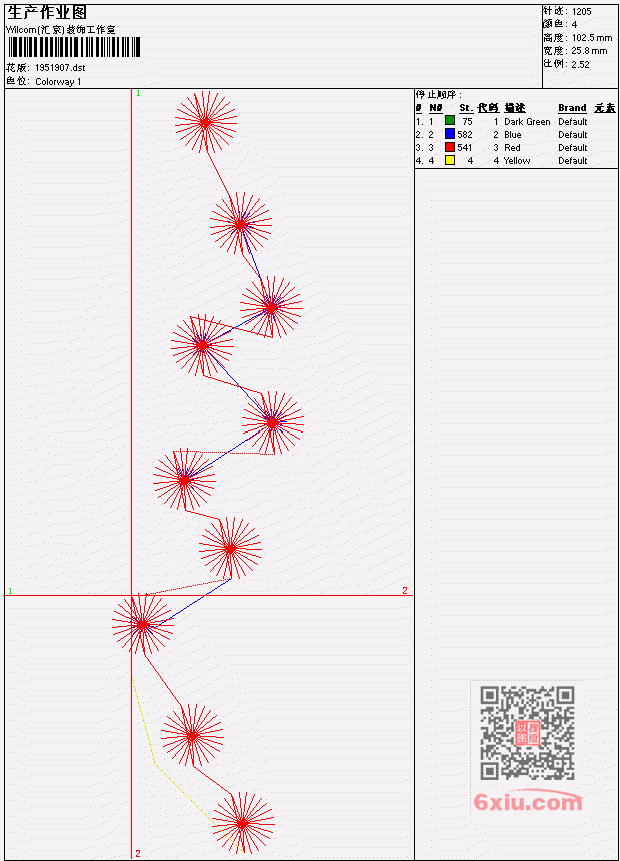Click the Blue thread color swatch
Image resolution: width=620 pixels, height=861 pixels.
[x=450, y=134]
